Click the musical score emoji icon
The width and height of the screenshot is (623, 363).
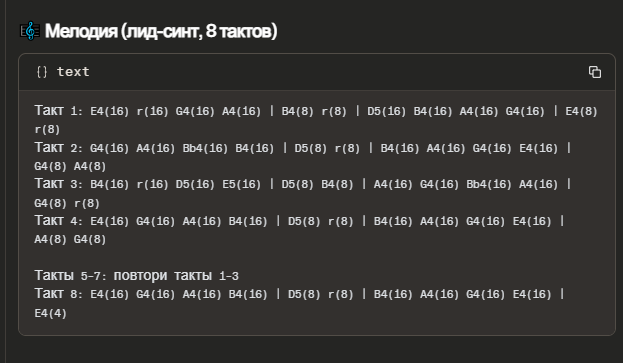[30, 31]
